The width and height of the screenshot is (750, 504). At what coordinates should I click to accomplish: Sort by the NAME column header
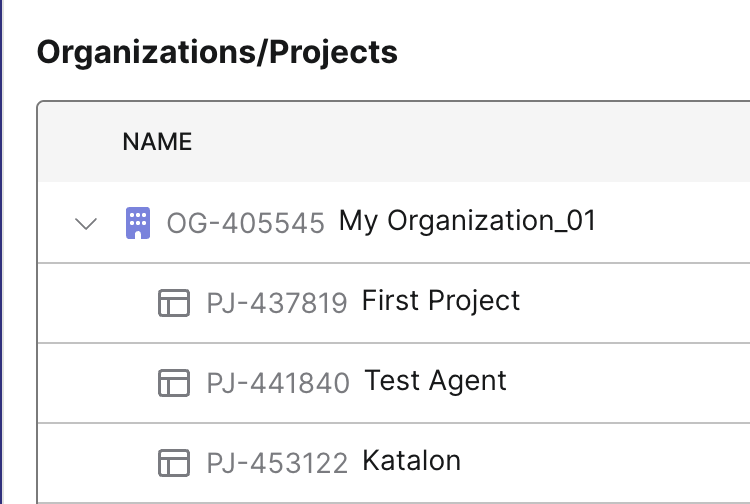157,142
